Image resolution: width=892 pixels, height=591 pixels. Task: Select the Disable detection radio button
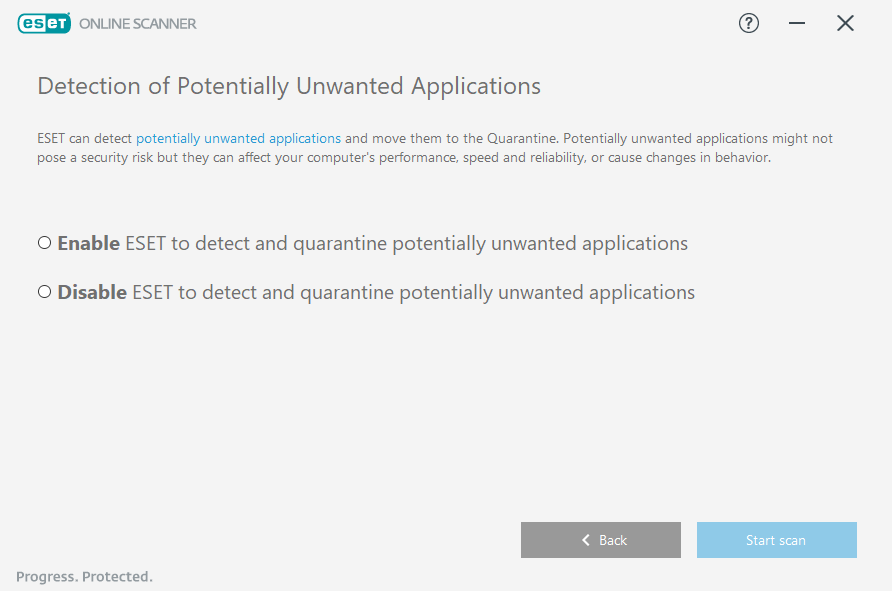[x=44, y=292]
